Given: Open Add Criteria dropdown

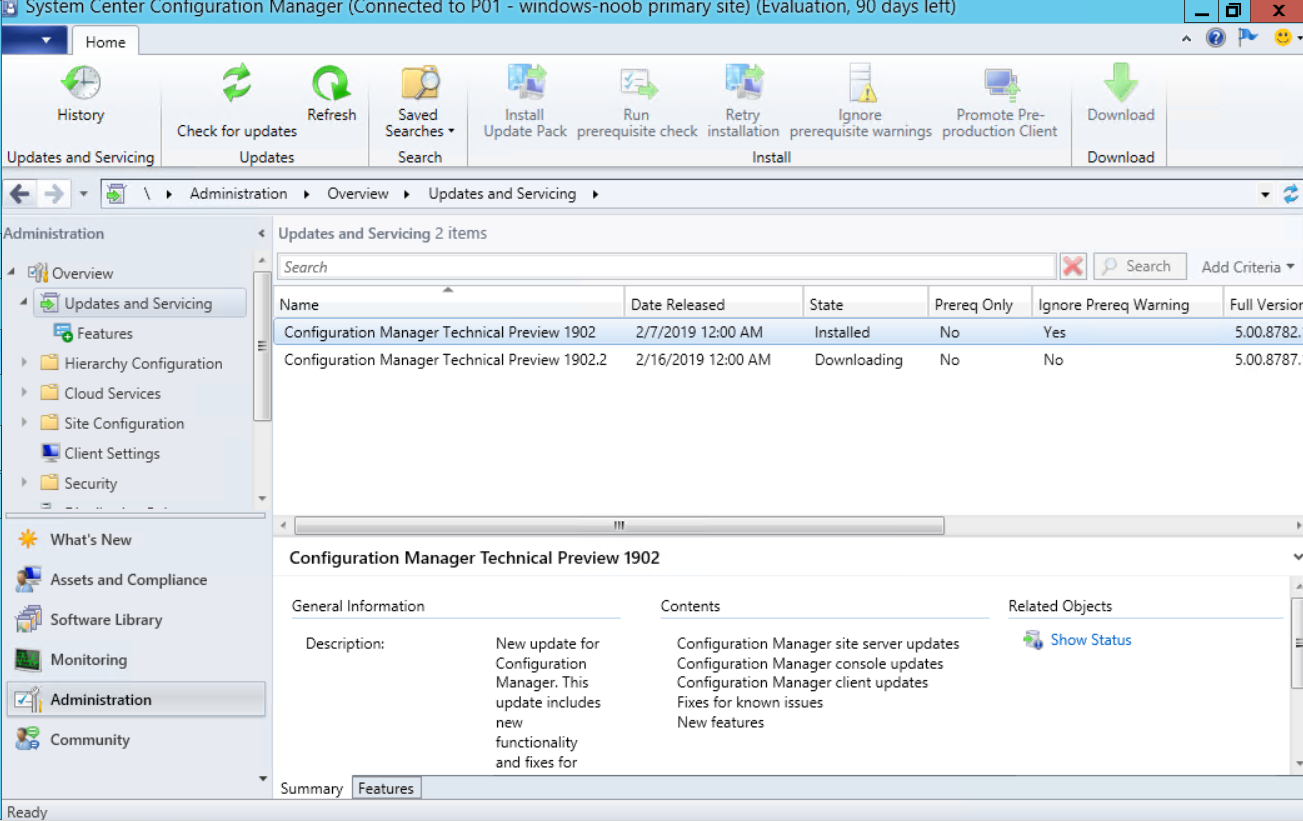Looking at the screenshot, I should point(1248,267).
